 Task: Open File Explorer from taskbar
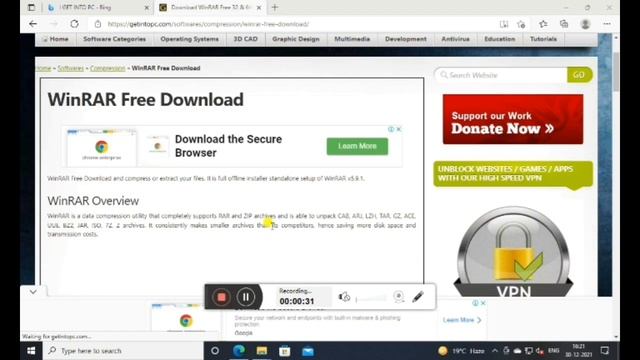[x=262, y=351]
